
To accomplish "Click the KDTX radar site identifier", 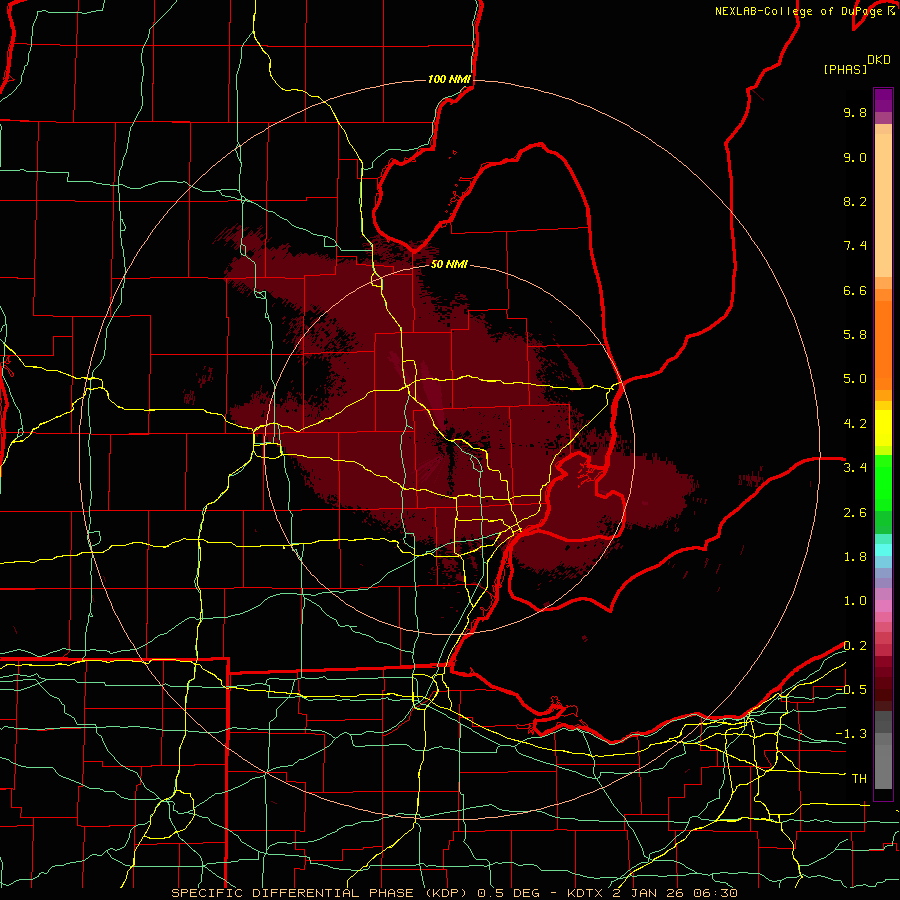I will tap(587, 893).
